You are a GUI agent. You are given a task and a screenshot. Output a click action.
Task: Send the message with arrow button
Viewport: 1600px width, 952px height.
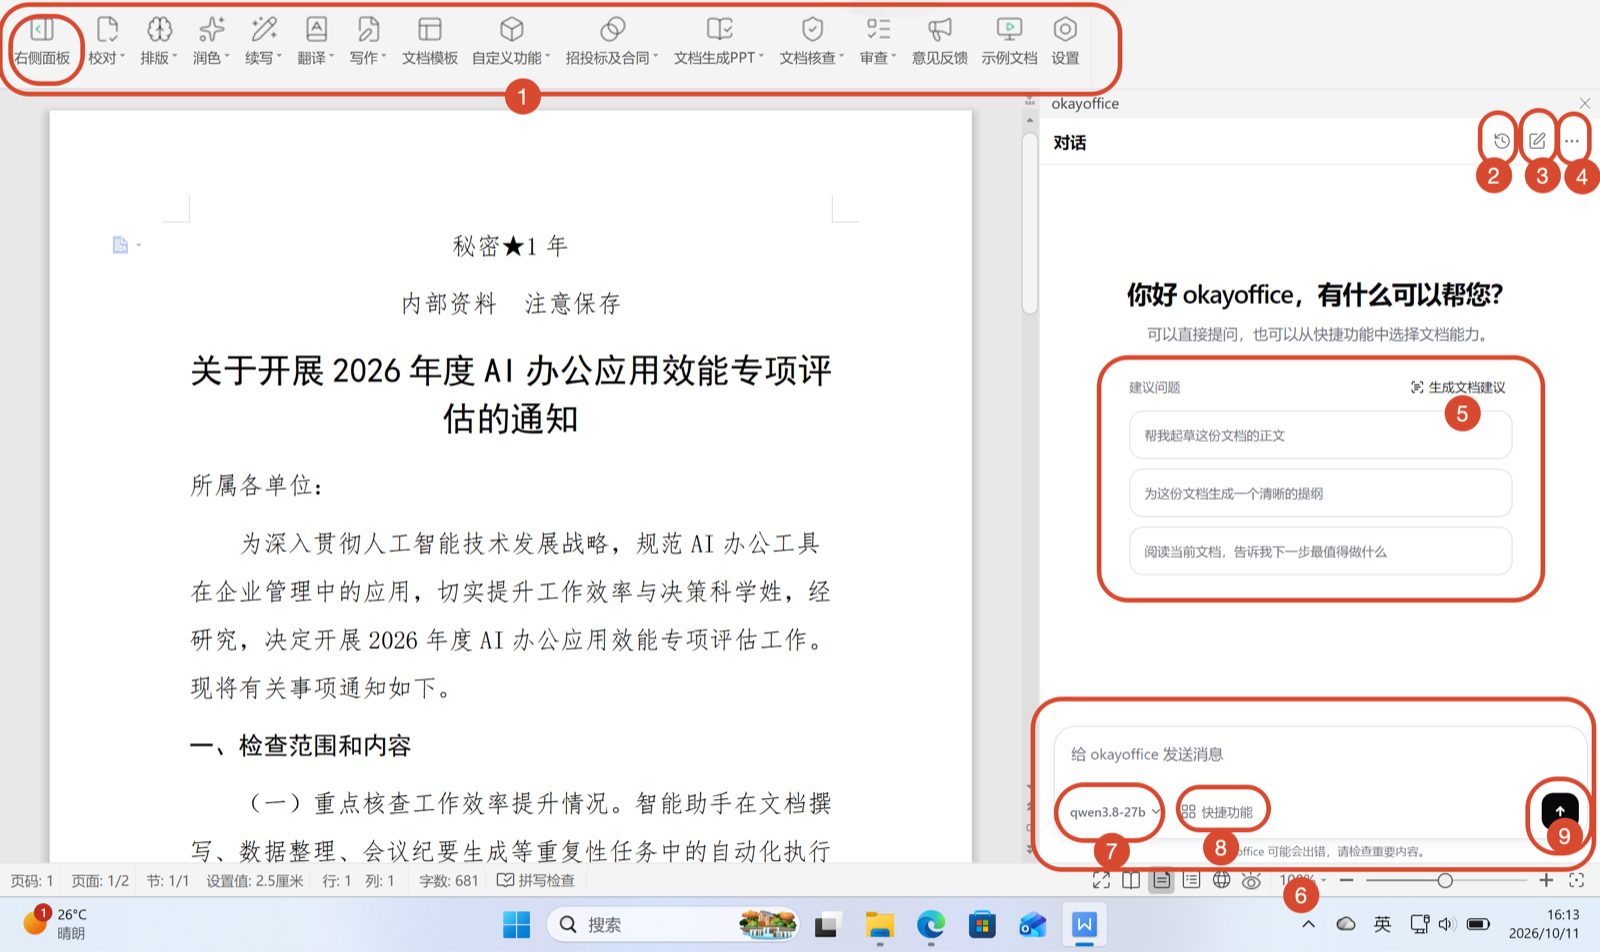click(1560, 811)
